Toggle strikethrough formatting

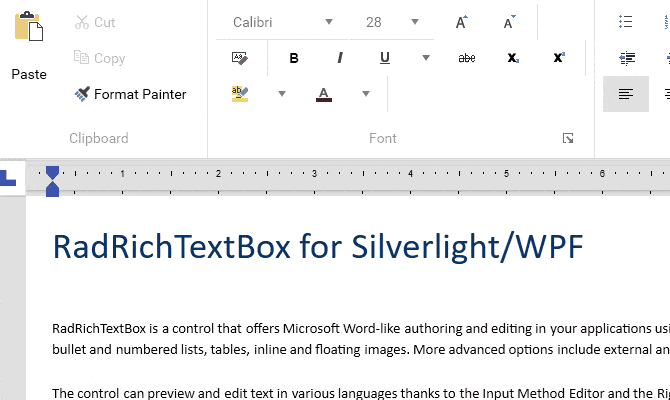point(467,58)
